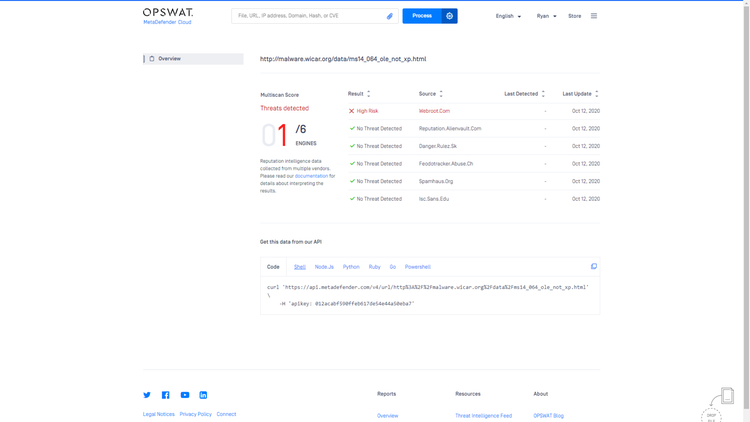Open the Twitter social icon

[147, 395]
